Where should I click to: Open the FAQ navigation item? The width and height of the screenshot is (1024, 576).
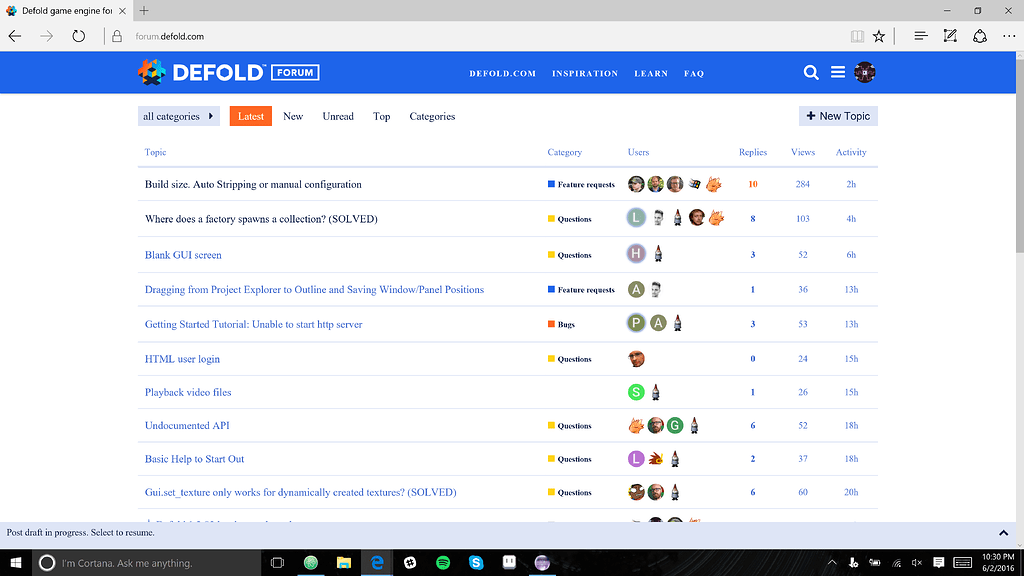pyautogui.click(x=694, y=73)
